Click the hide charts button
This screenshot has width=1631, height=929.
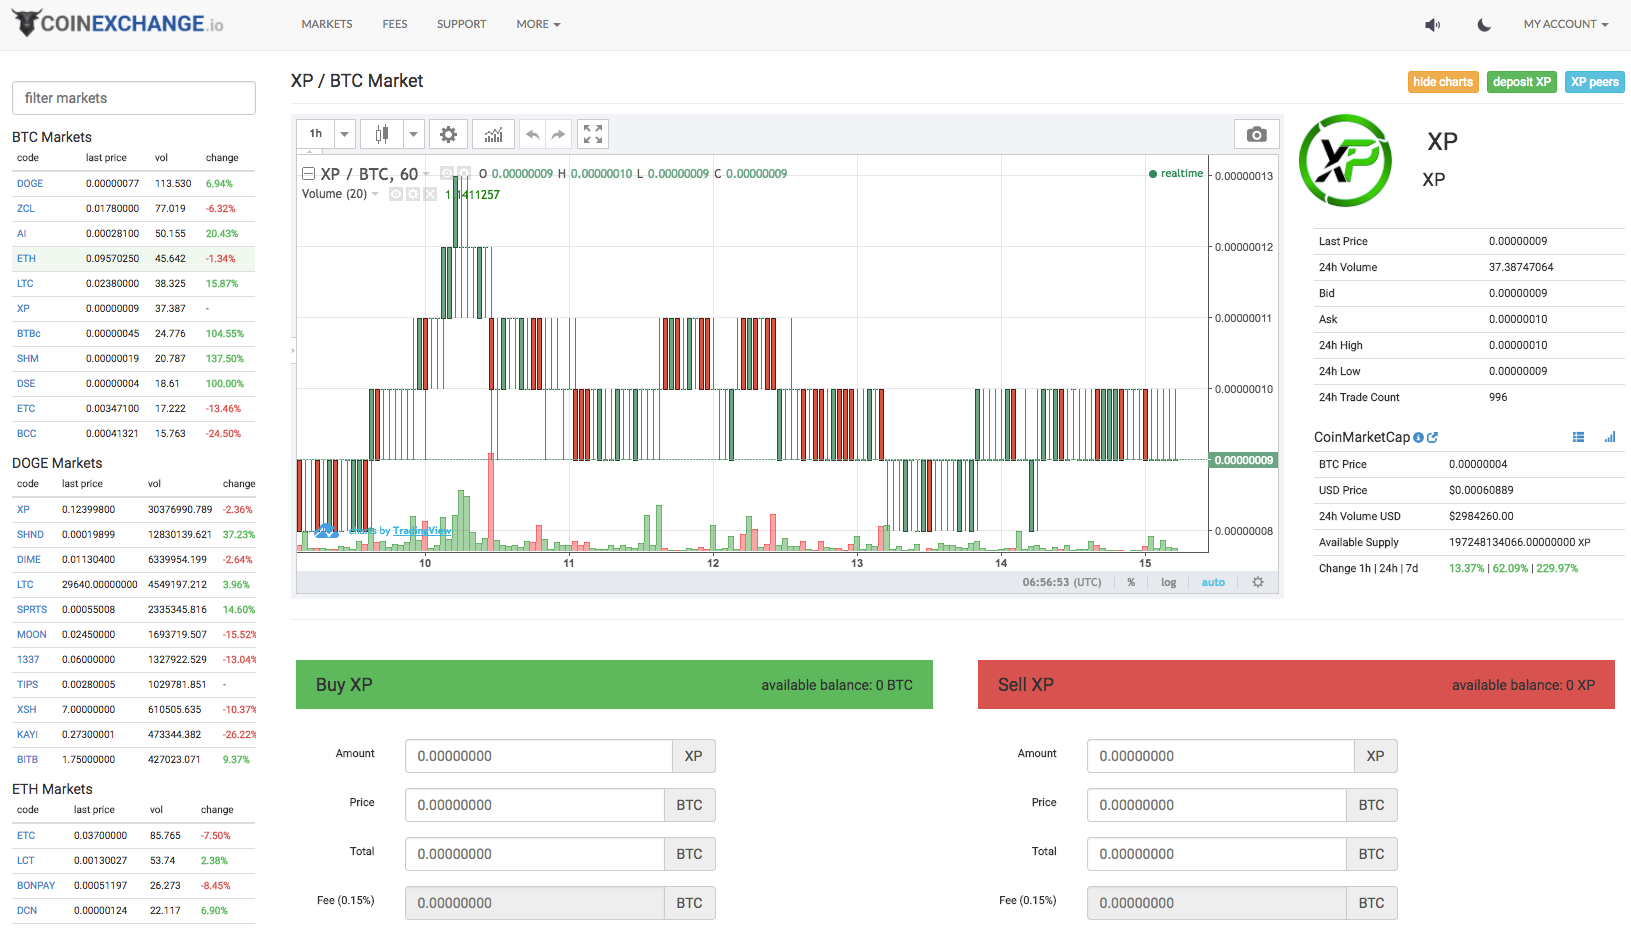(1443, 82)
